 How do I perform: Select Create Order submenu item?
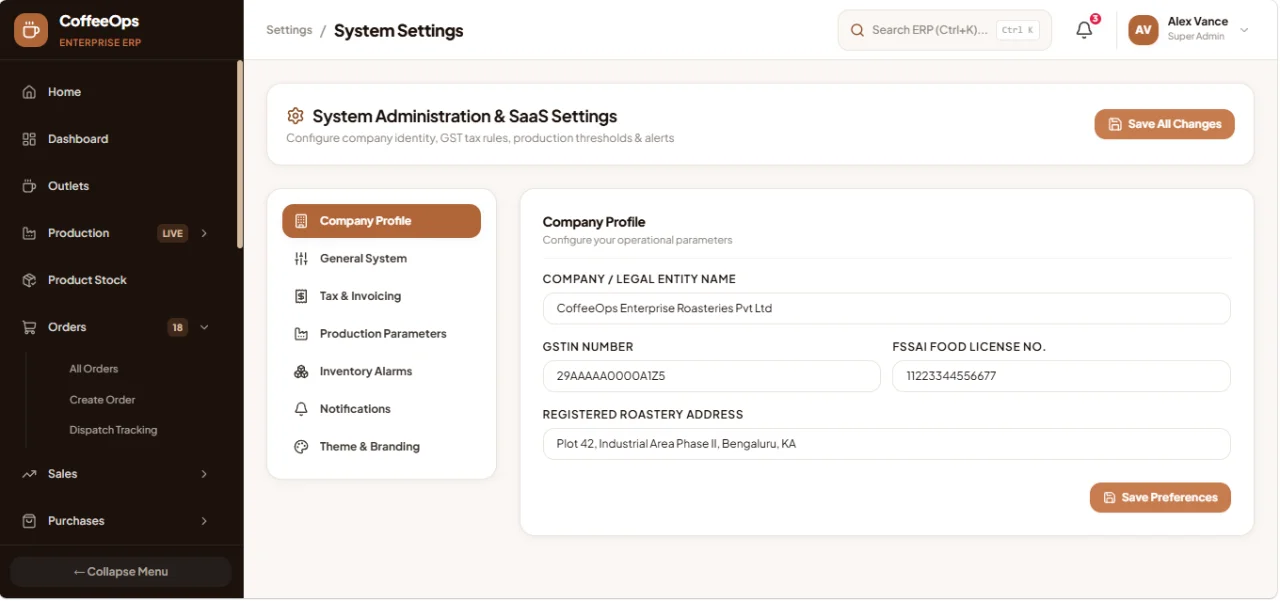pos(102,400)
